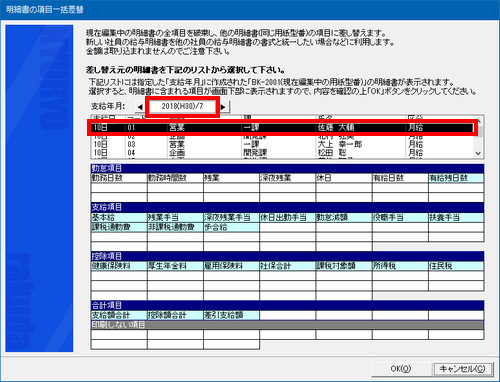Image resolution: width=500 pixels, height=382 pixels.
Task: Click the 印刷しない項目 section header
Action: 287,325
